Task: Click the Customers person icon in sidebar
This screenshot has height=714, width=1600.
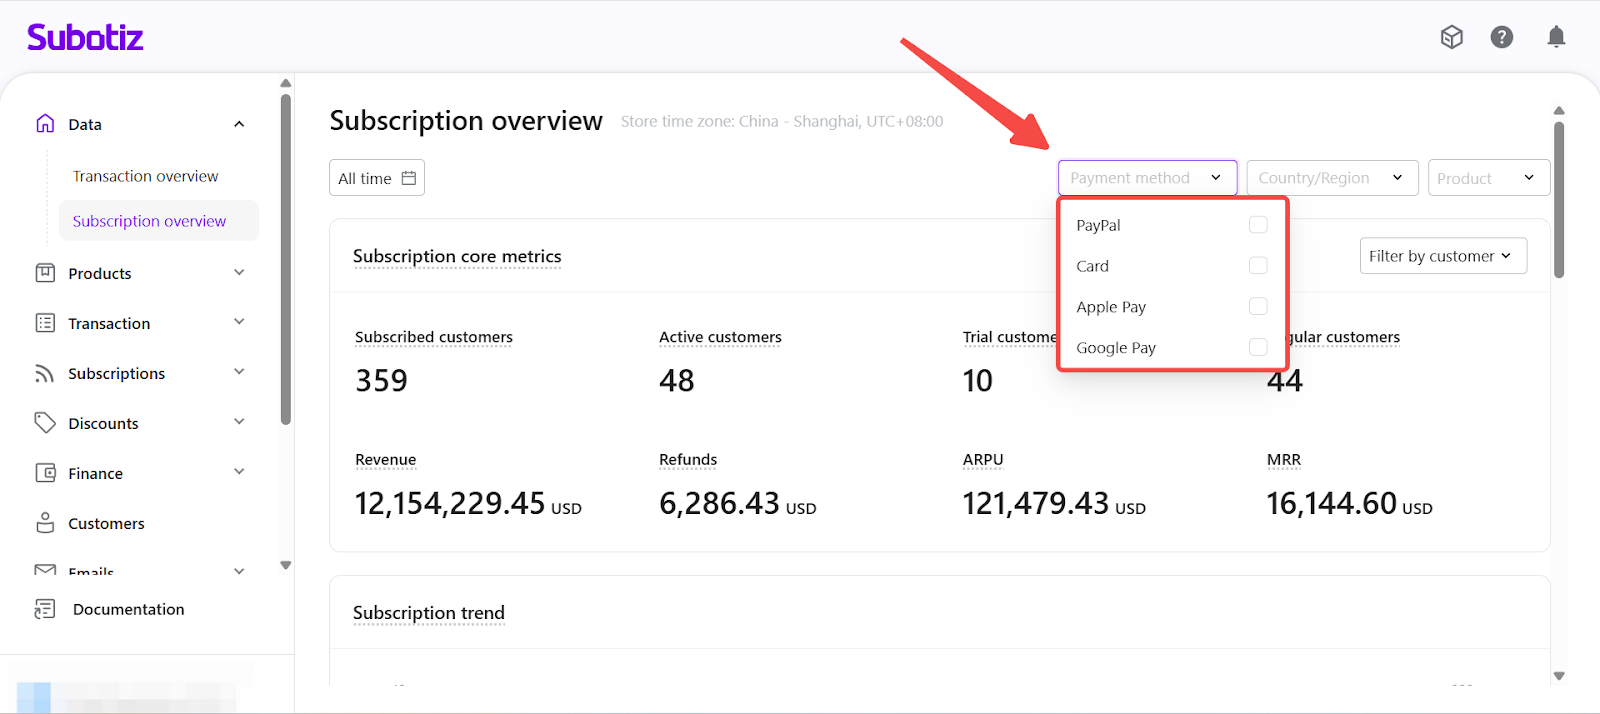Action: point(45,523)
